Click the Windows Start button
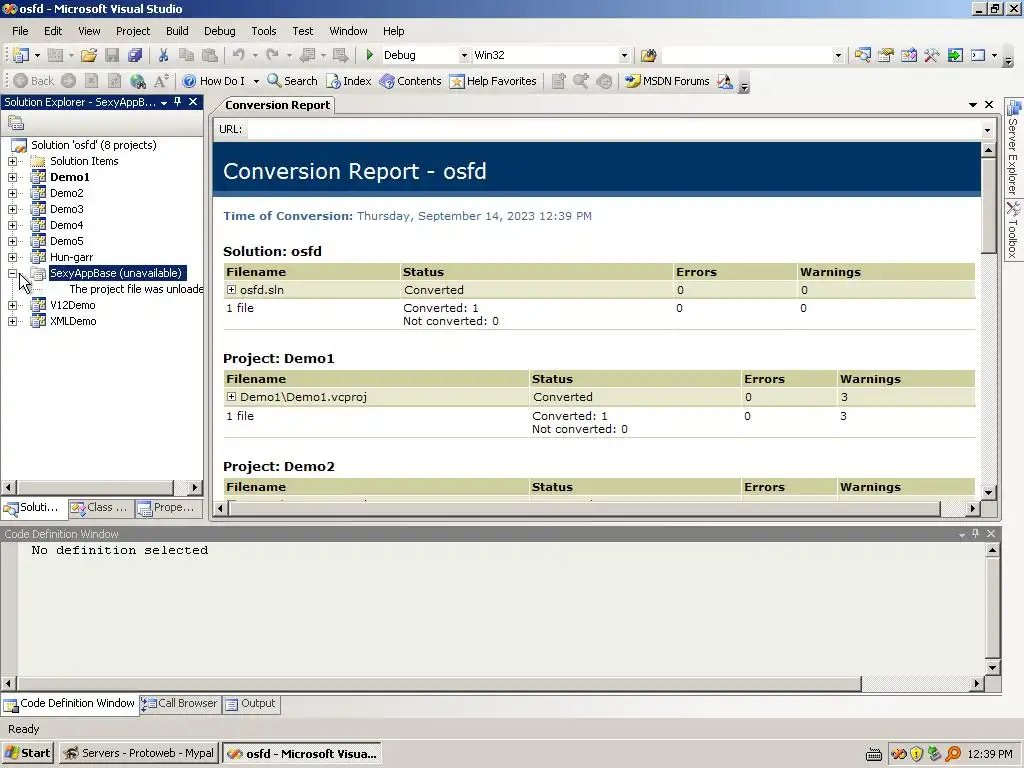Screen dimensions: 1024x768 coord(27,753)
